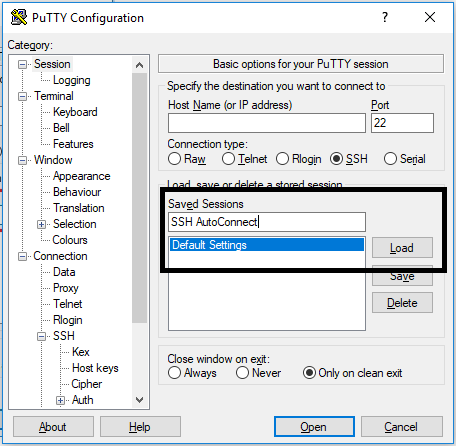Viewport: 456px width, 446px height.
Task: Collapse the SSH tree node
Action: [x=41, y=336]
